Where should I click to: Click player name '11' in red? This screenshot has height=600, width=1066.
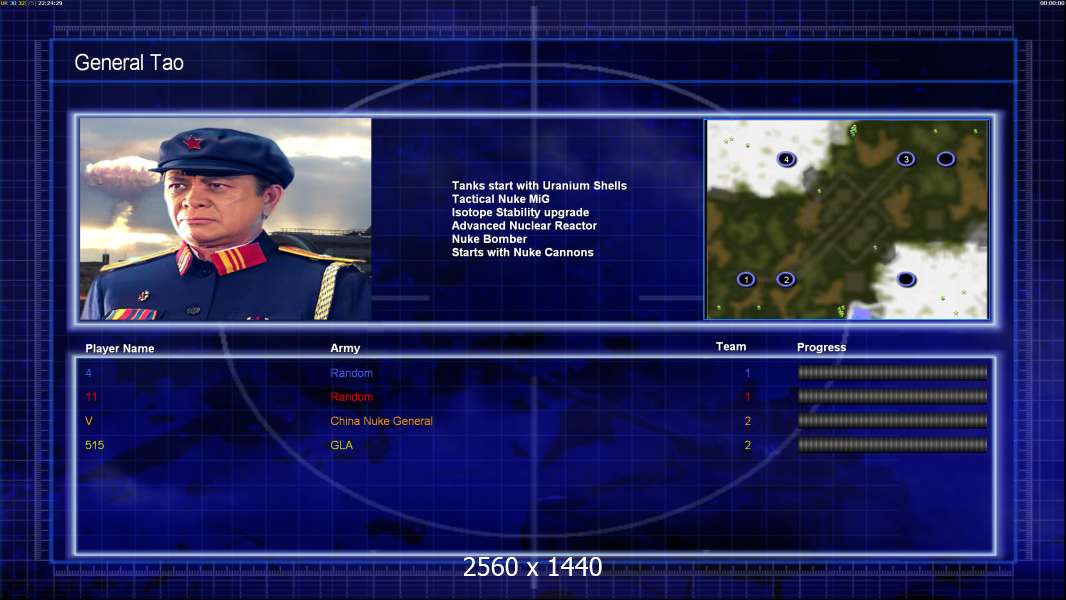[x=91, y=397]
